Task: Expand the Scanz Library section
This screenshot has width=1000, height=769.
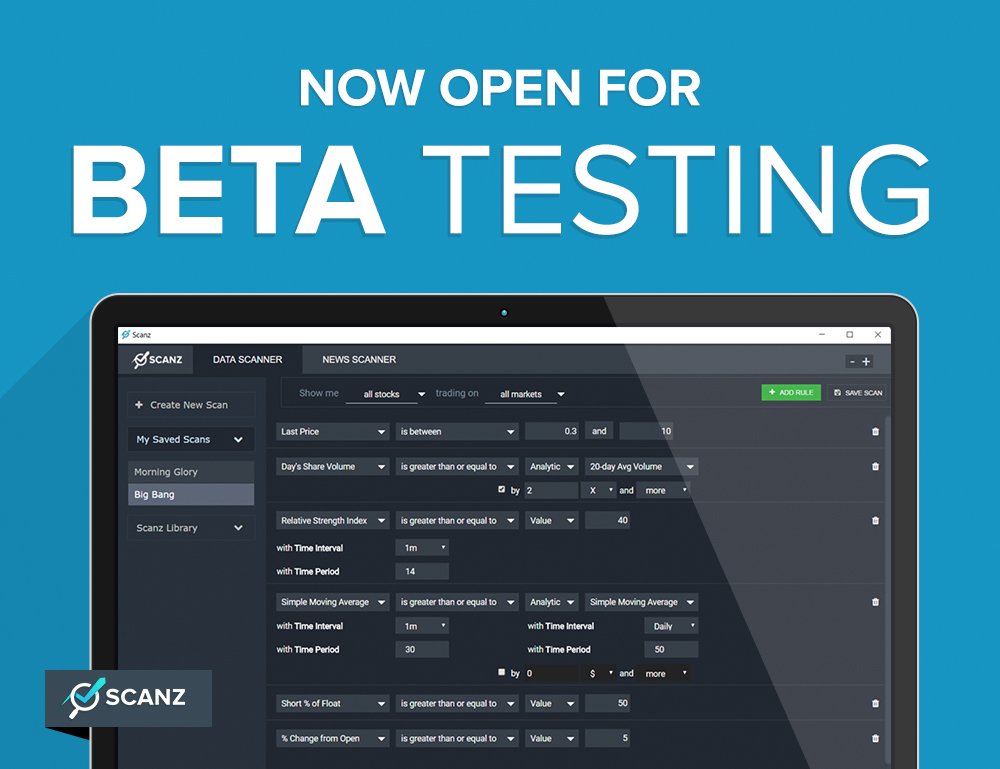Action: [x=190, y=528]
